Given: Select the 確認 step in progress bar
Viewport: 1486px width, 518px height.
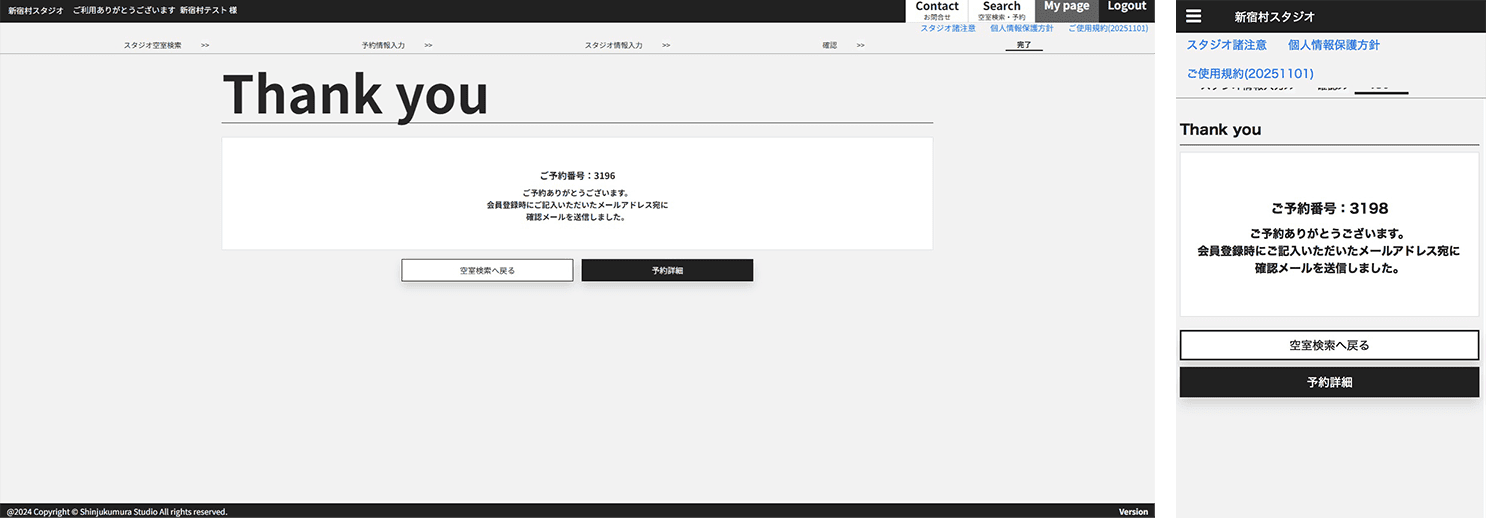Looking at the screenshot, I should [829, 46].
